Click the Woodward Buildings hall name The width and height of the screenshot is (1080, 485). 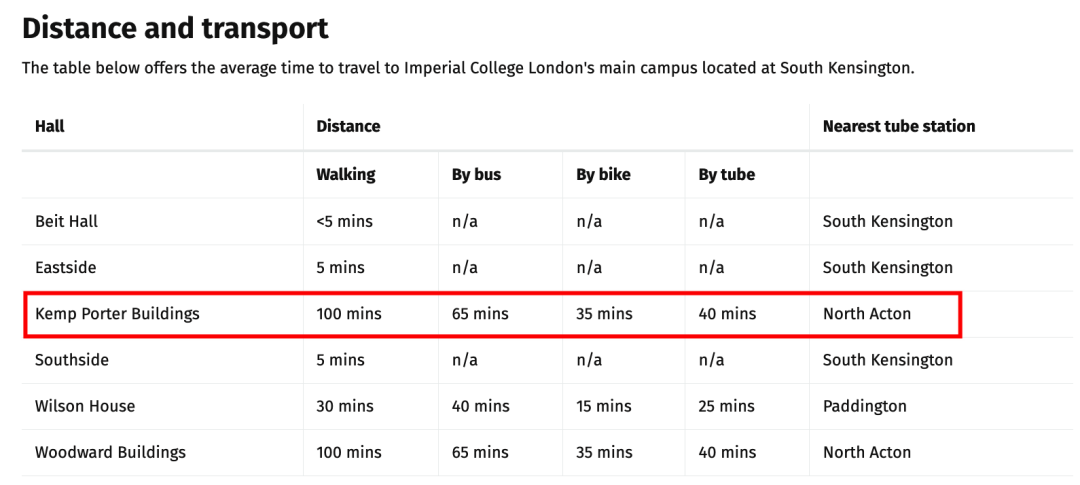coord(110,453)
